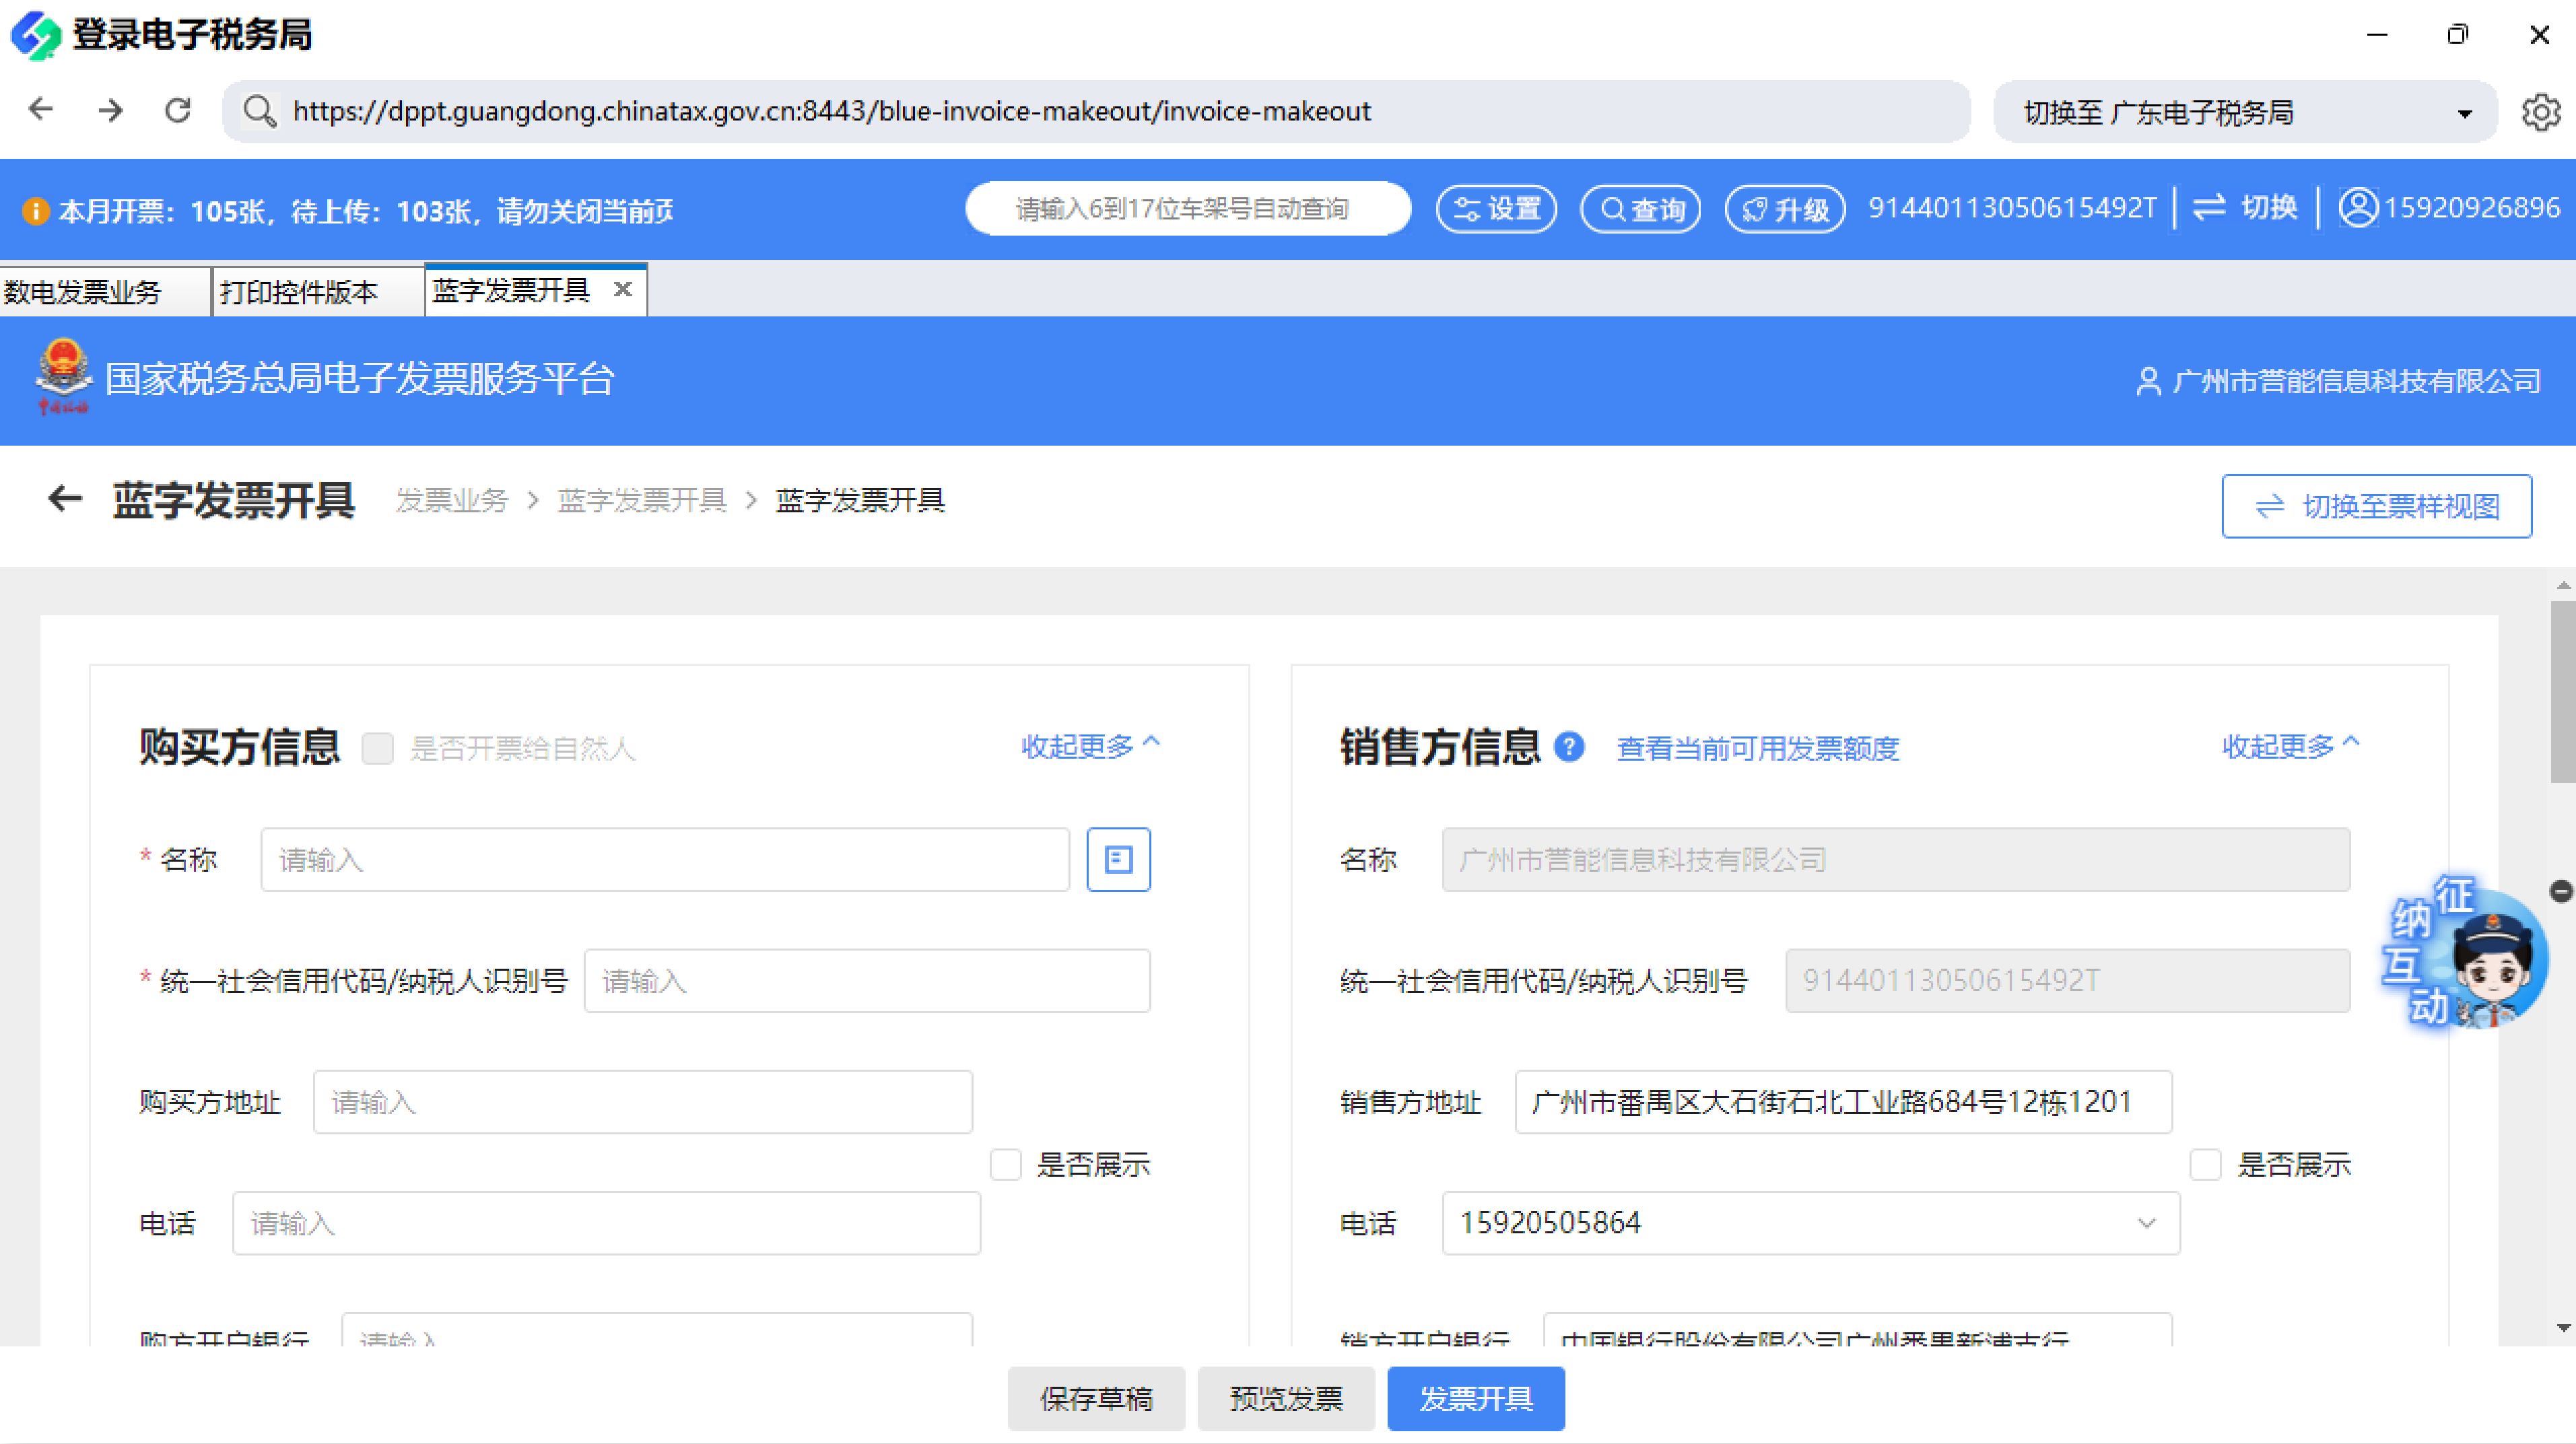Enable seller 是否展示 checkbox

pyautogui.click(x=2205, y=1164)
